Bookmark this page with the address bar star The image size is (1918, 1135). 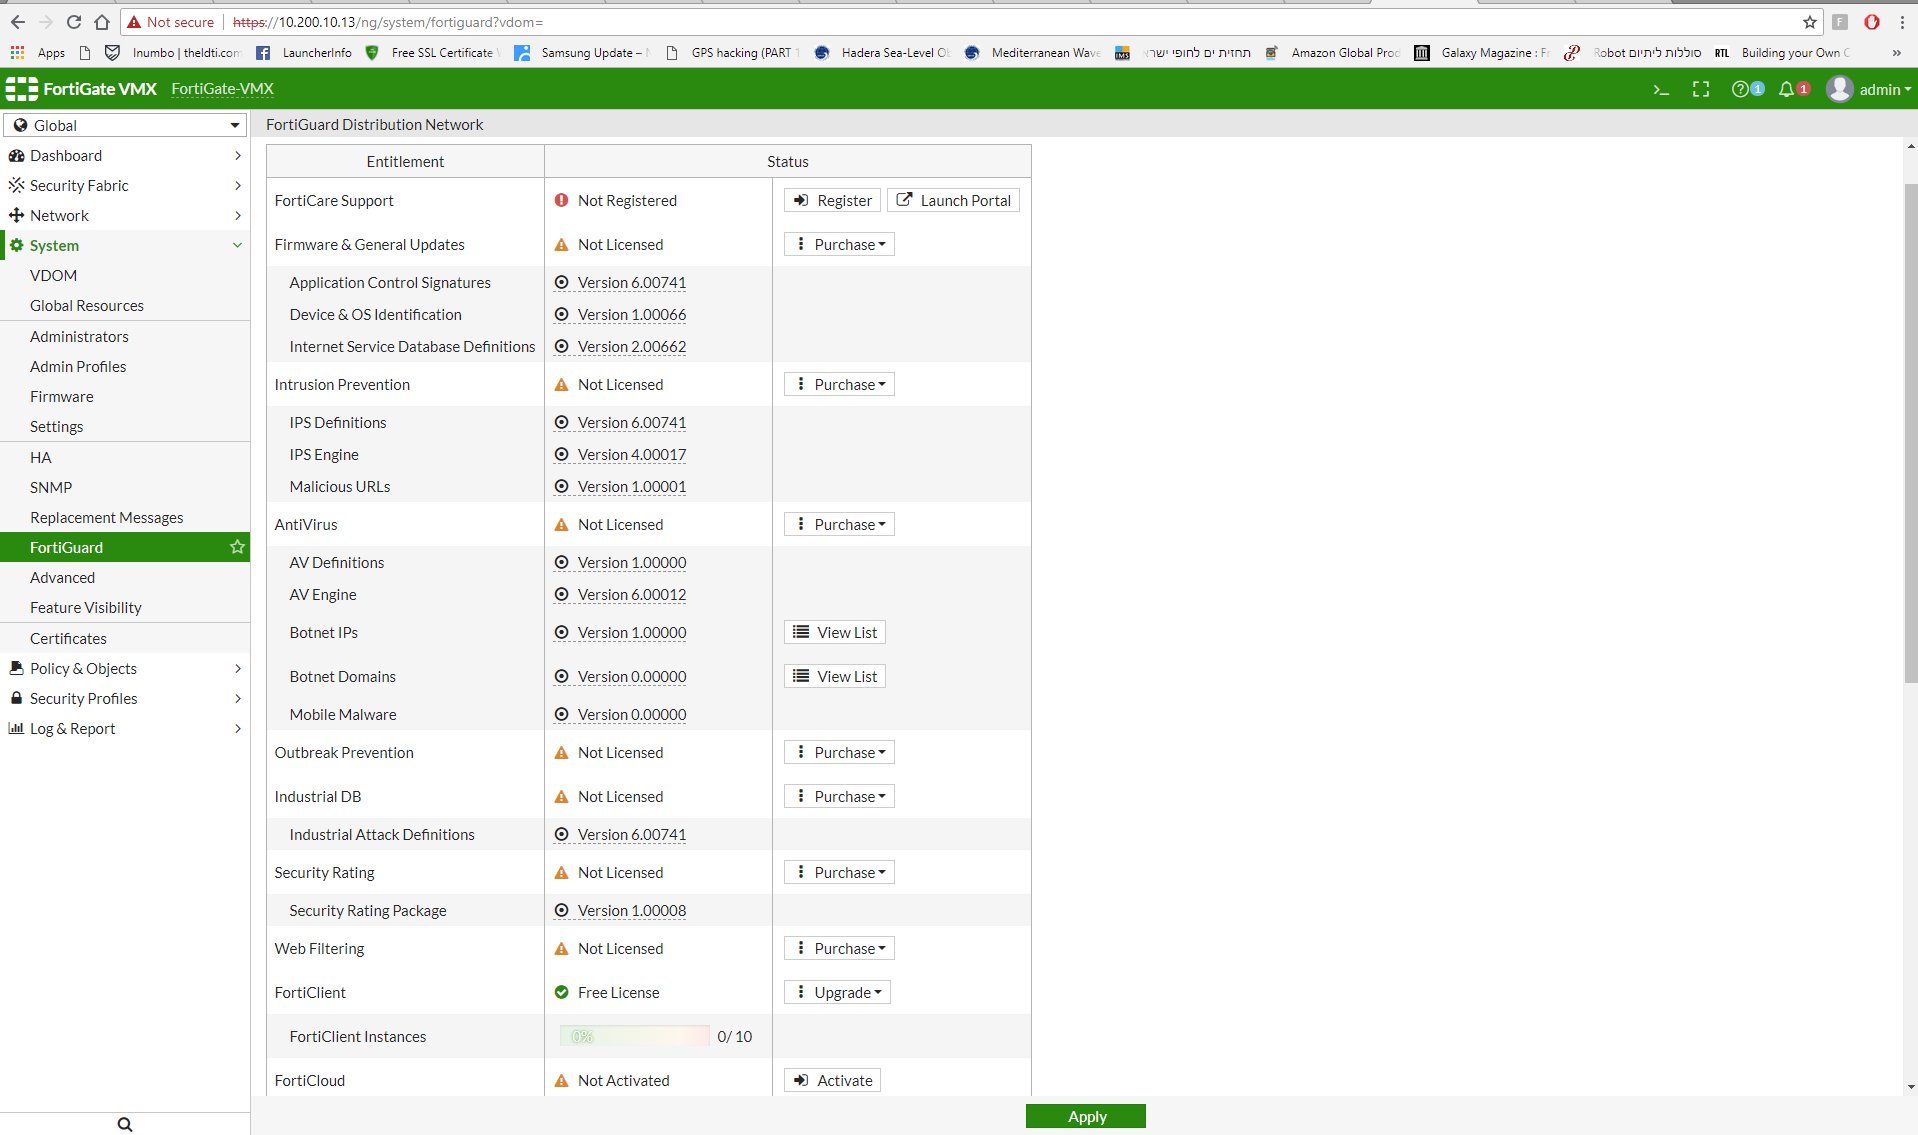pos(1809,22)
